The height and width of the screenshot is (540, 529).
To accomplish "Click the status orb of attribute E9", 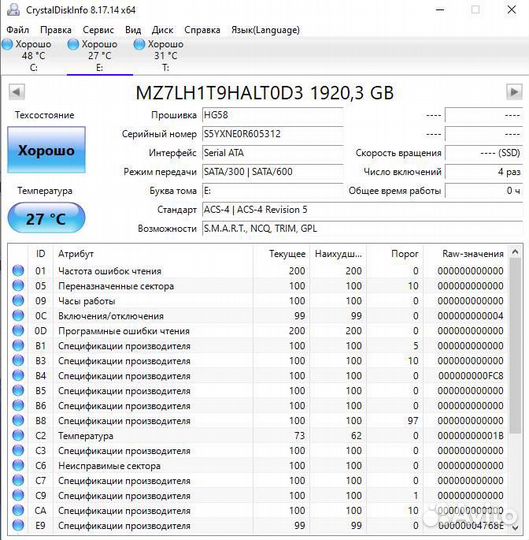I will pyautogui.click(x=18, y=526).
